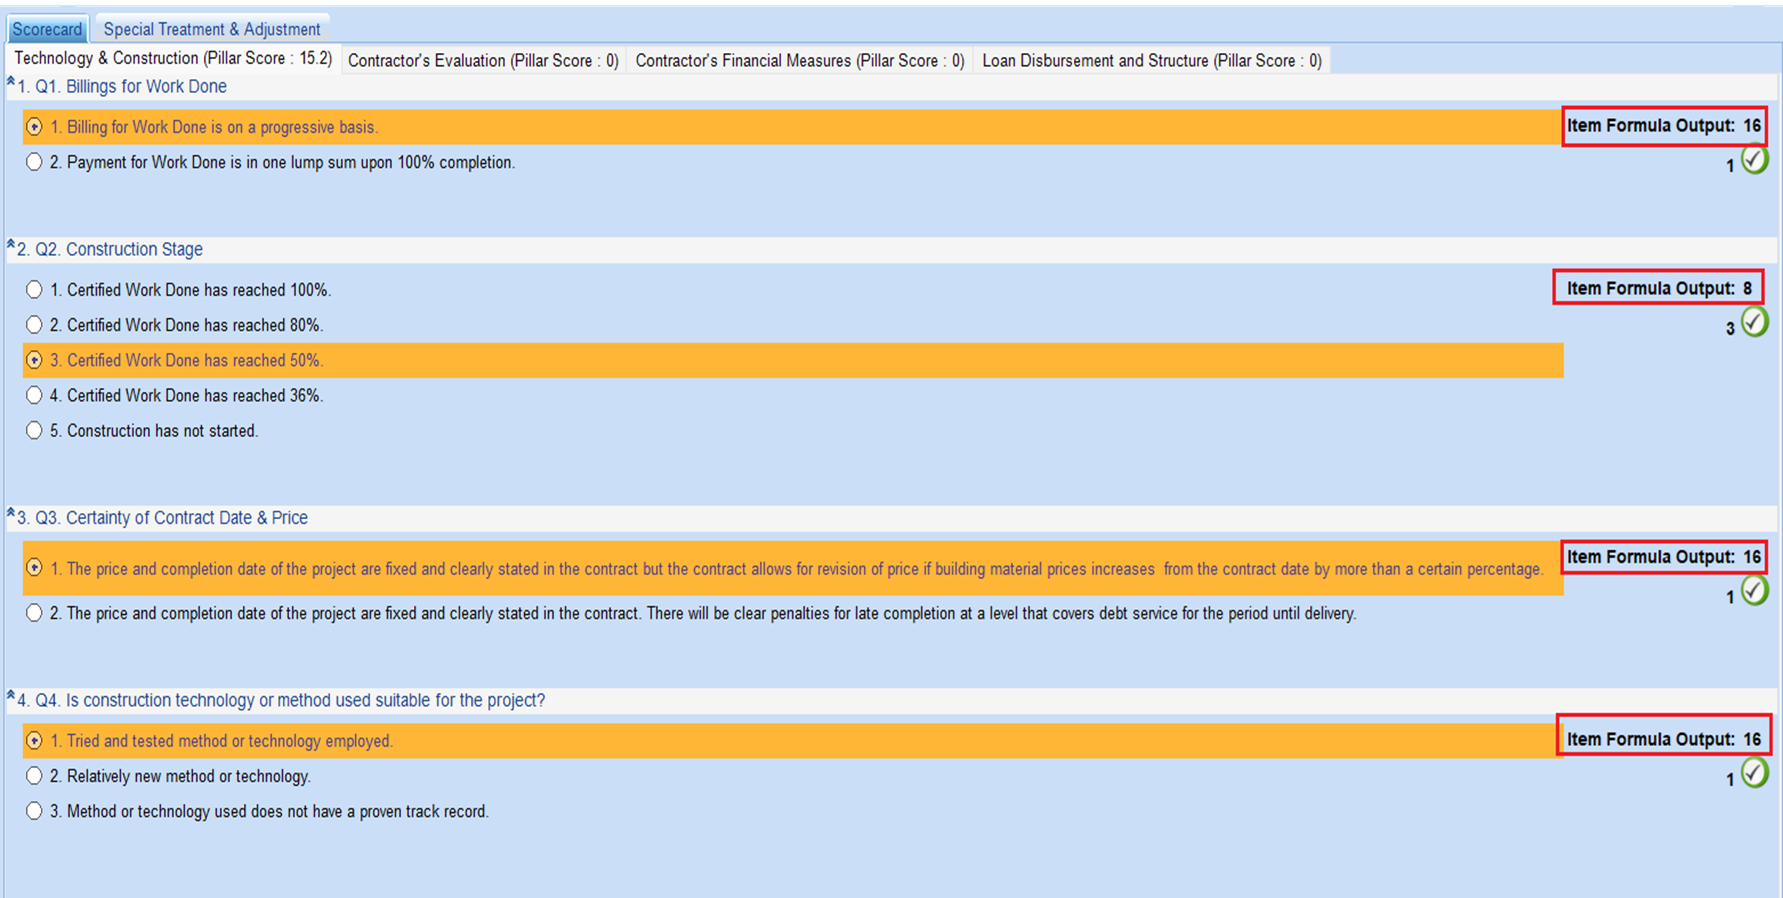The height and width of the screenshot is (898, 1783).
Task: Click green checkmark icon for Q3 Certainty
Action: [1754, 592]
